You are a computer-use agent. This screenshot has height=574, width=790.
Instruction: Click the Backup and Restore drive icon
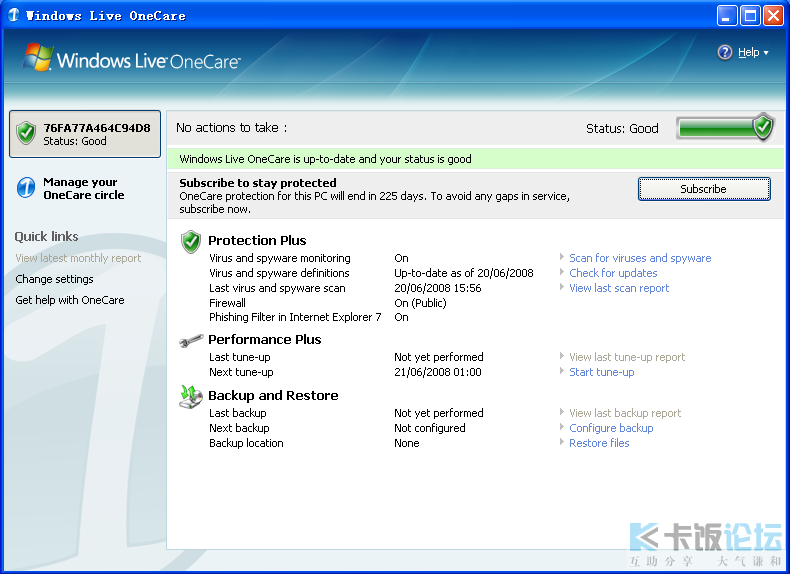pos(190,397)
